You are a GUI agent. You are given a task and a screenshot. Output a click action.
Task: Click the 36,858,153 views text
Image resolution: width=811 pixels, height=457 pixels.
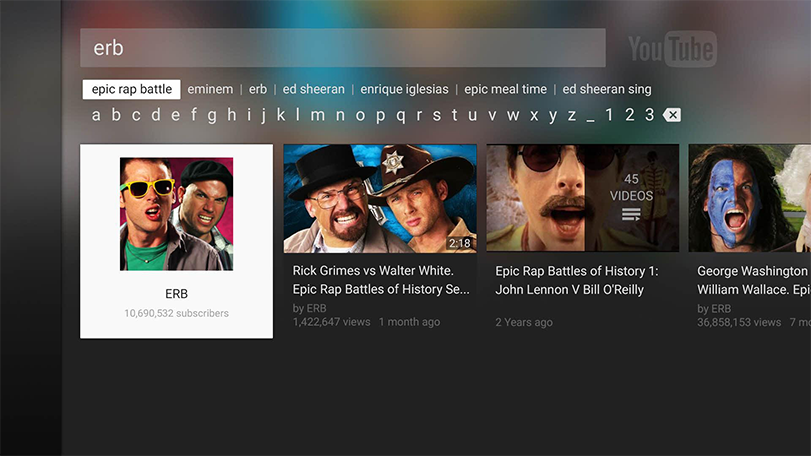[x=739, y=322]
